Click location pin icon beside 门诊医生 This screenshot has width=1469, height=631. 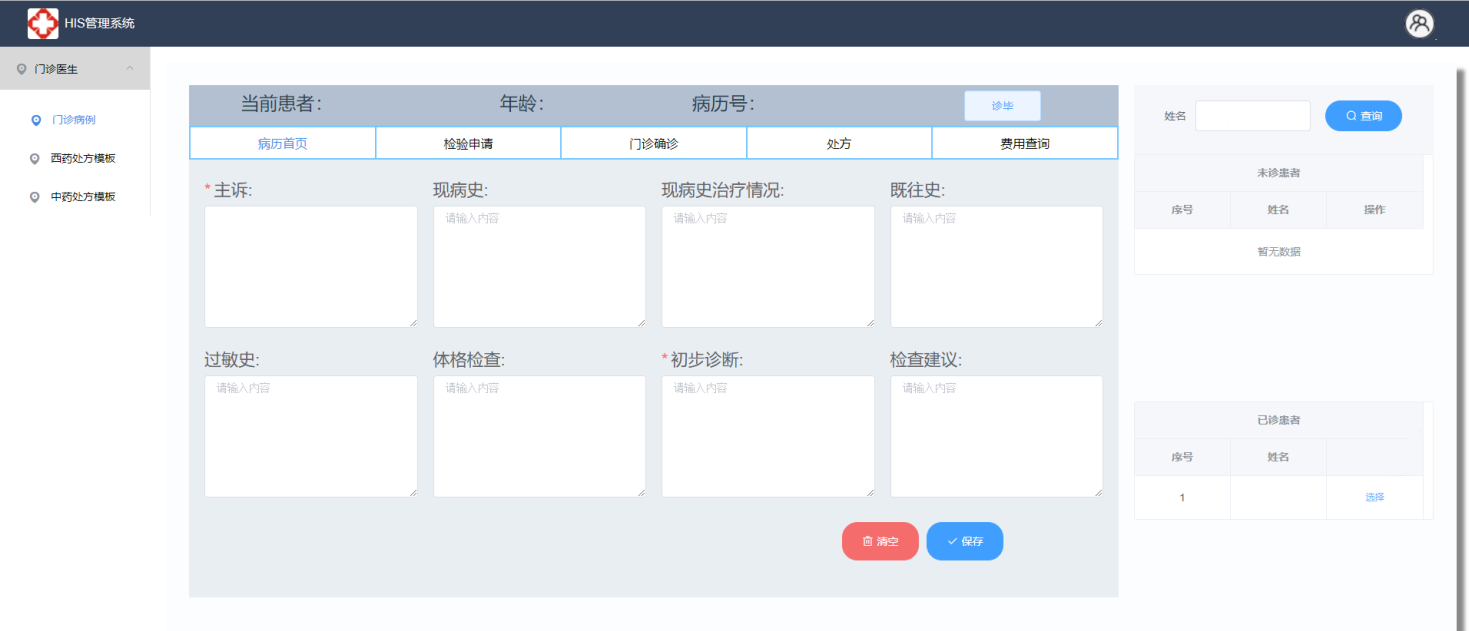[x=22, y=69]
